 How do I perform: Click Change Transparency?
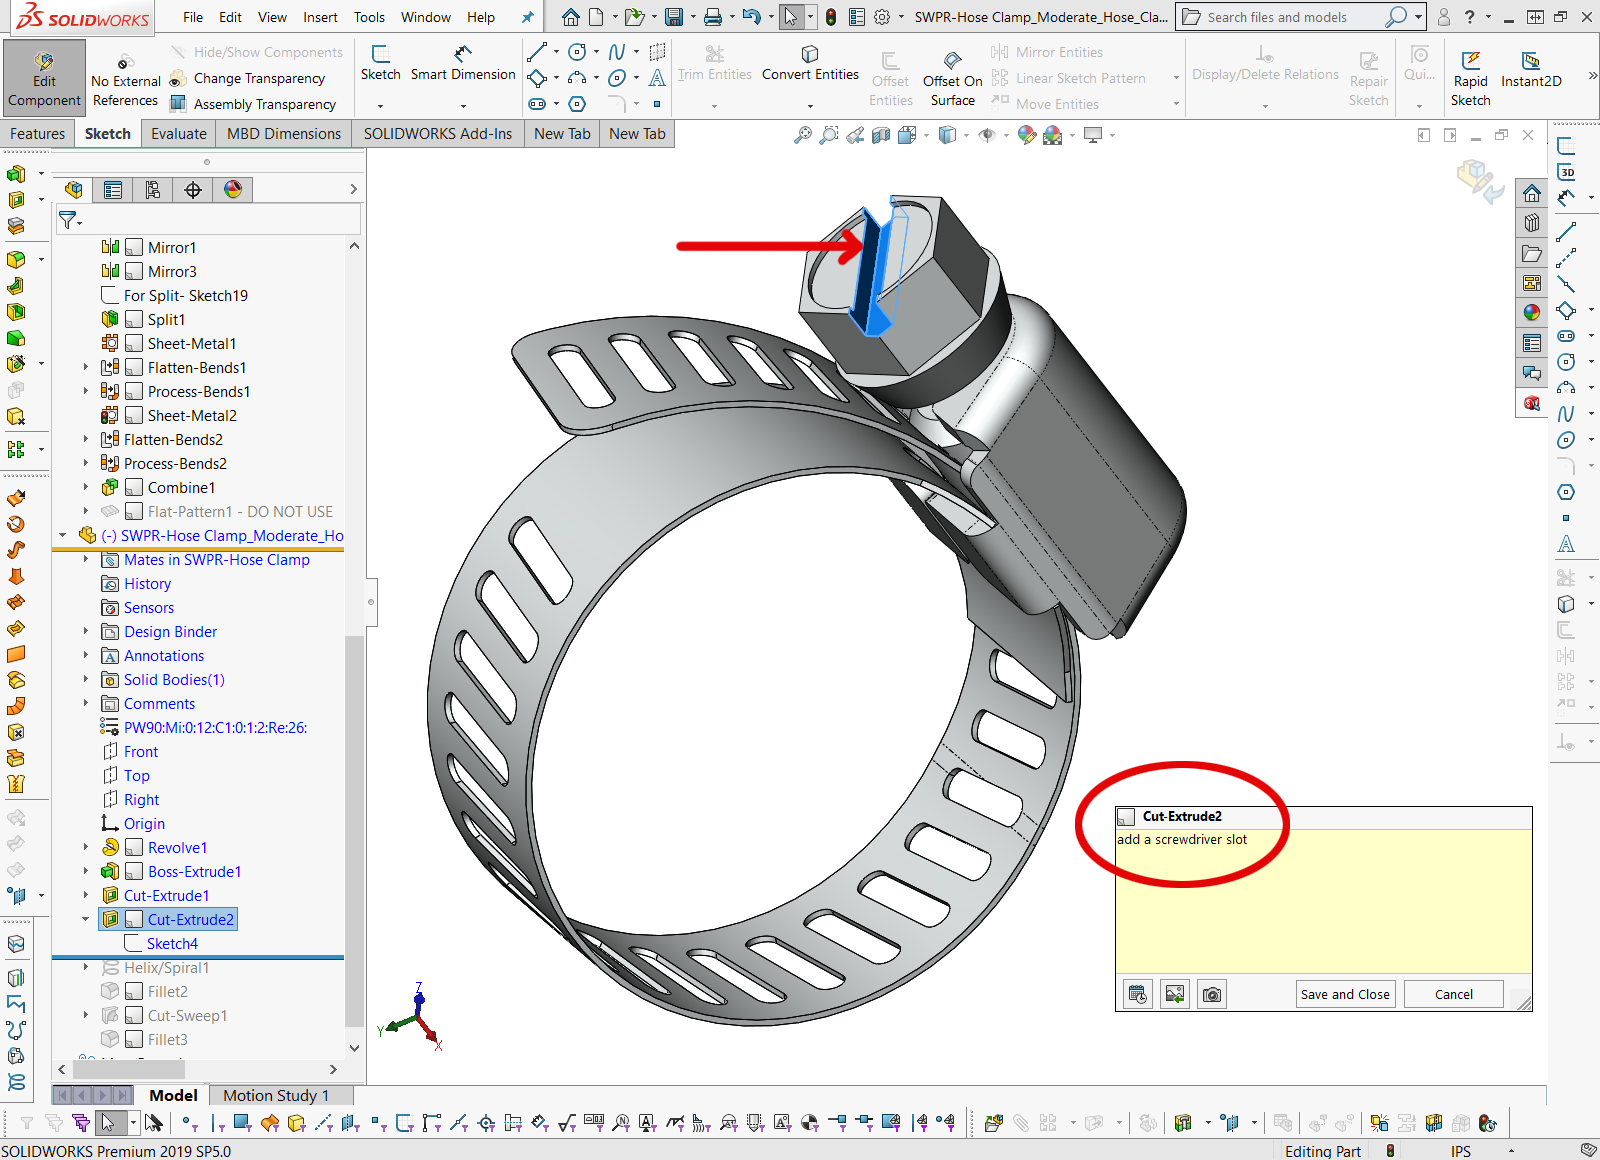(248, 78)
